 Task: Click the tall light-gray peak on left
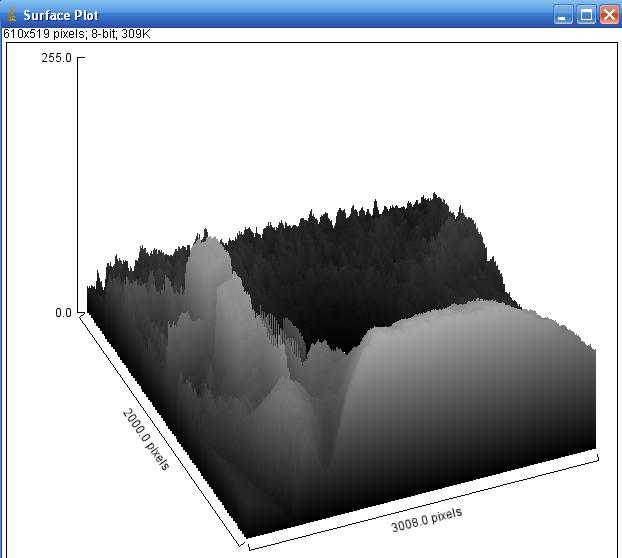[x=208, y=262]
